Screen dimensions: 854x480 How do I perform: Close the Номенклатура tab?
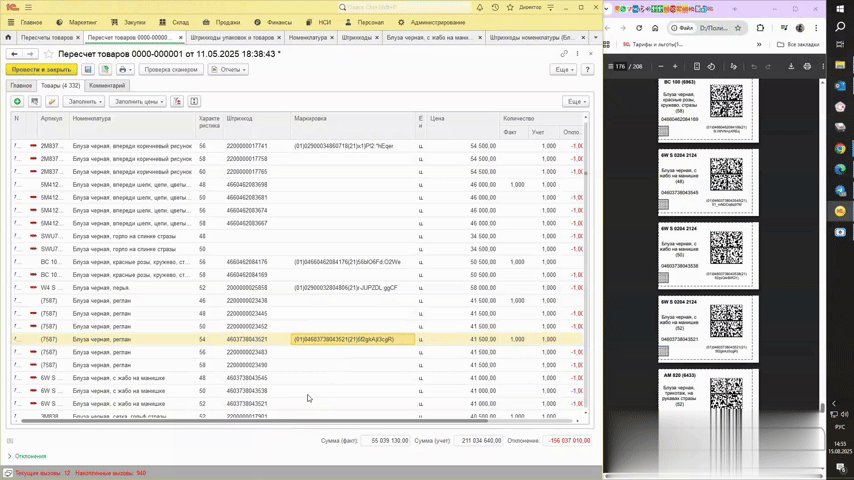pyautogui.click(x=332, y=38)
